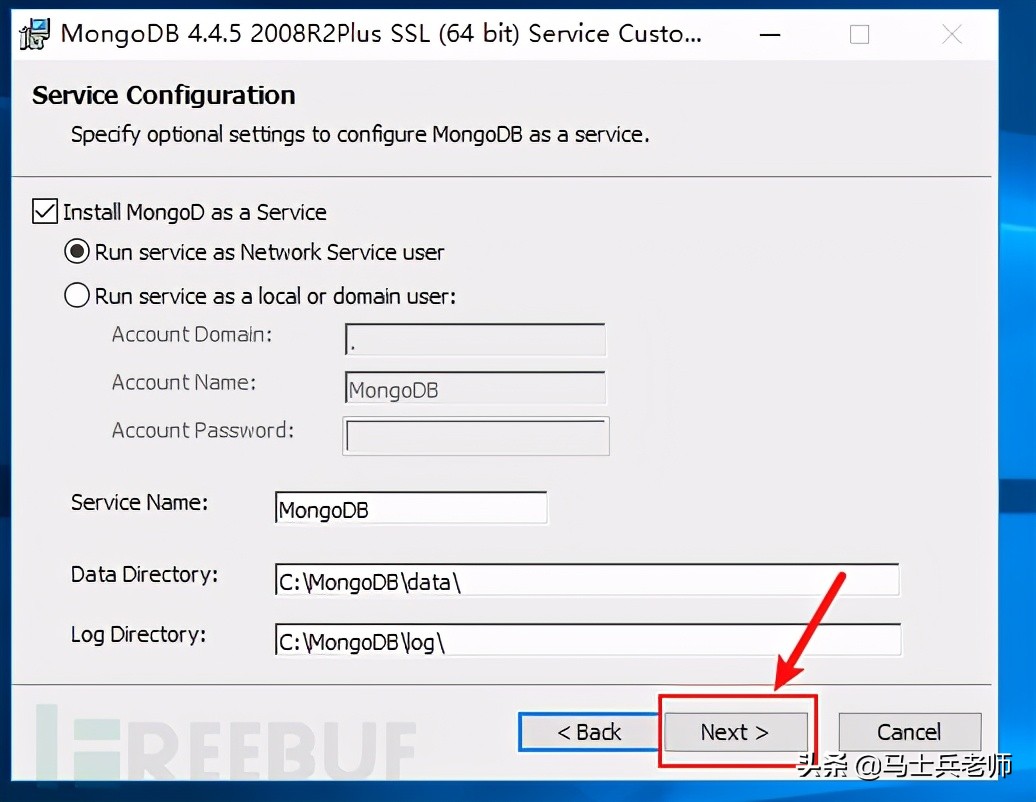The image size is (1036, 802).
Task: Click the Data Directory path field
Action: 587,580
